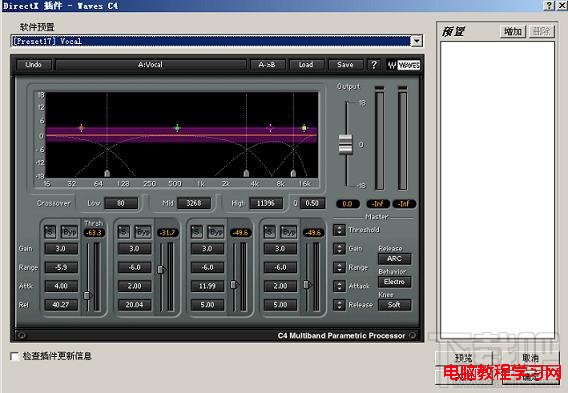Click the Master Threshold stepper arrows
The height and width of the screenshot is (393, 568).
[x=339, y=230]
